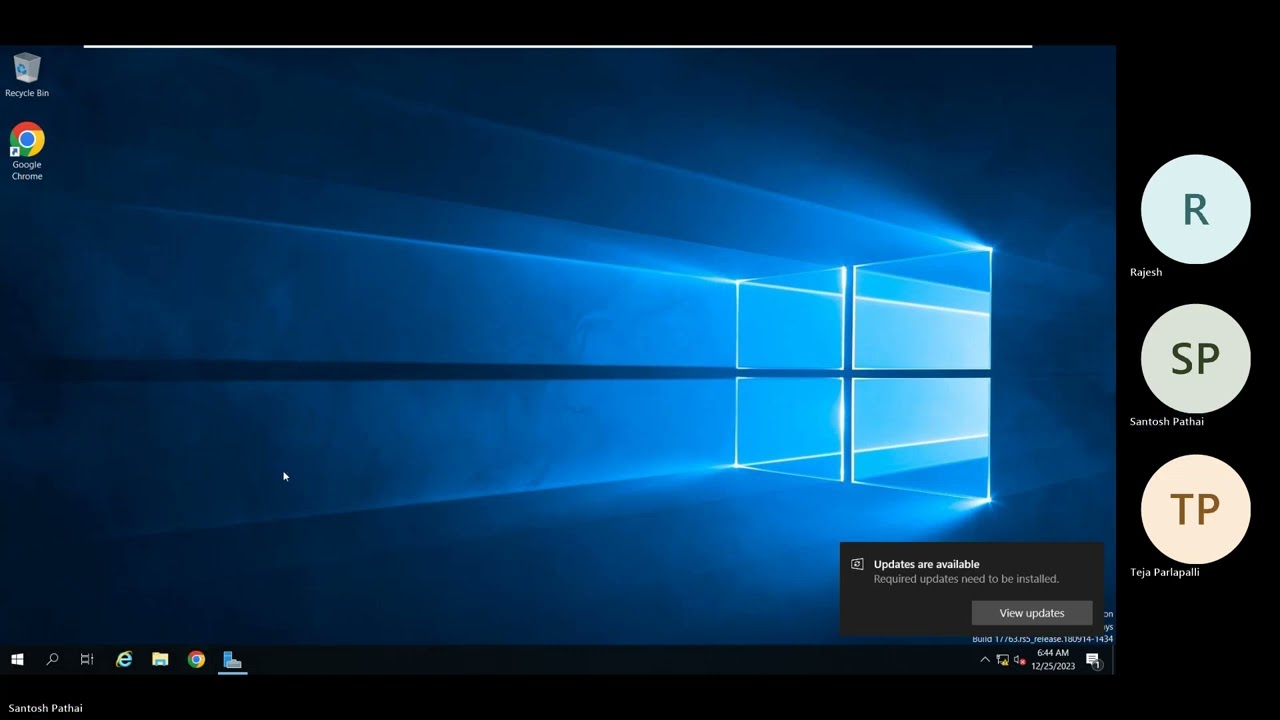Viewport: 1280px width, 720px height.
Task: Open the Action Center notifications icon
Action: [x=1093, y=659]
